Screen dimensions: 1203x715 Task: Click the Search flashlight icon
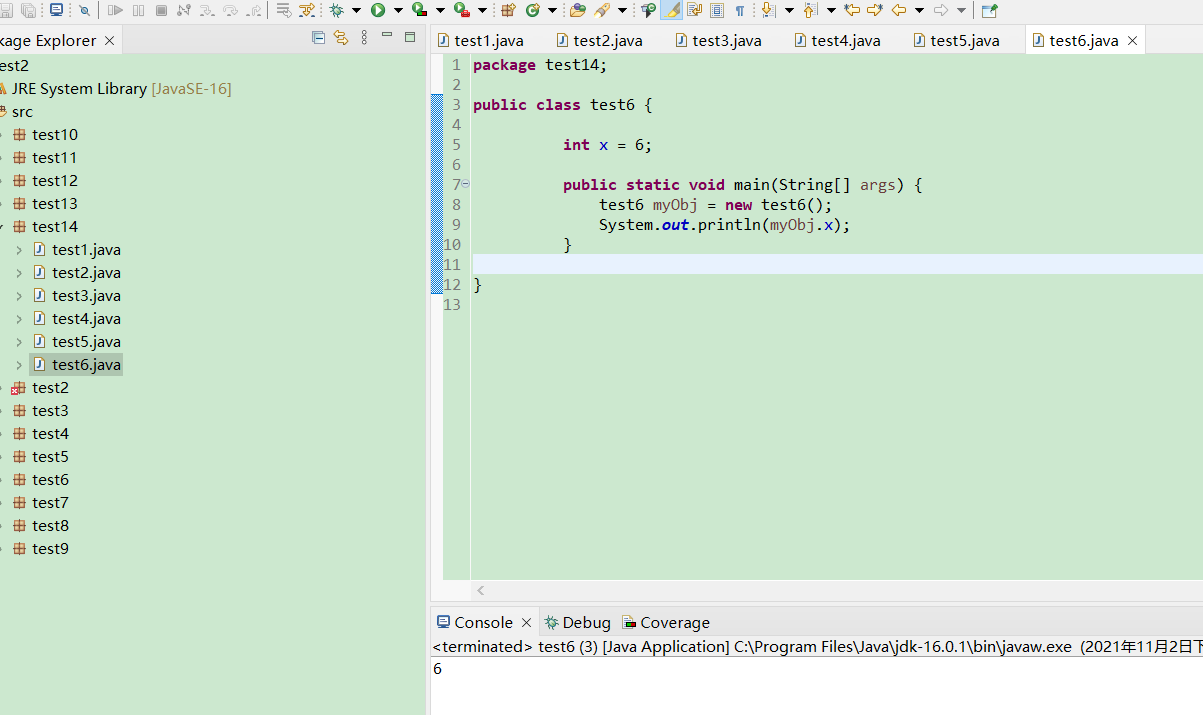pyautogui.click(x=602, y=10)
